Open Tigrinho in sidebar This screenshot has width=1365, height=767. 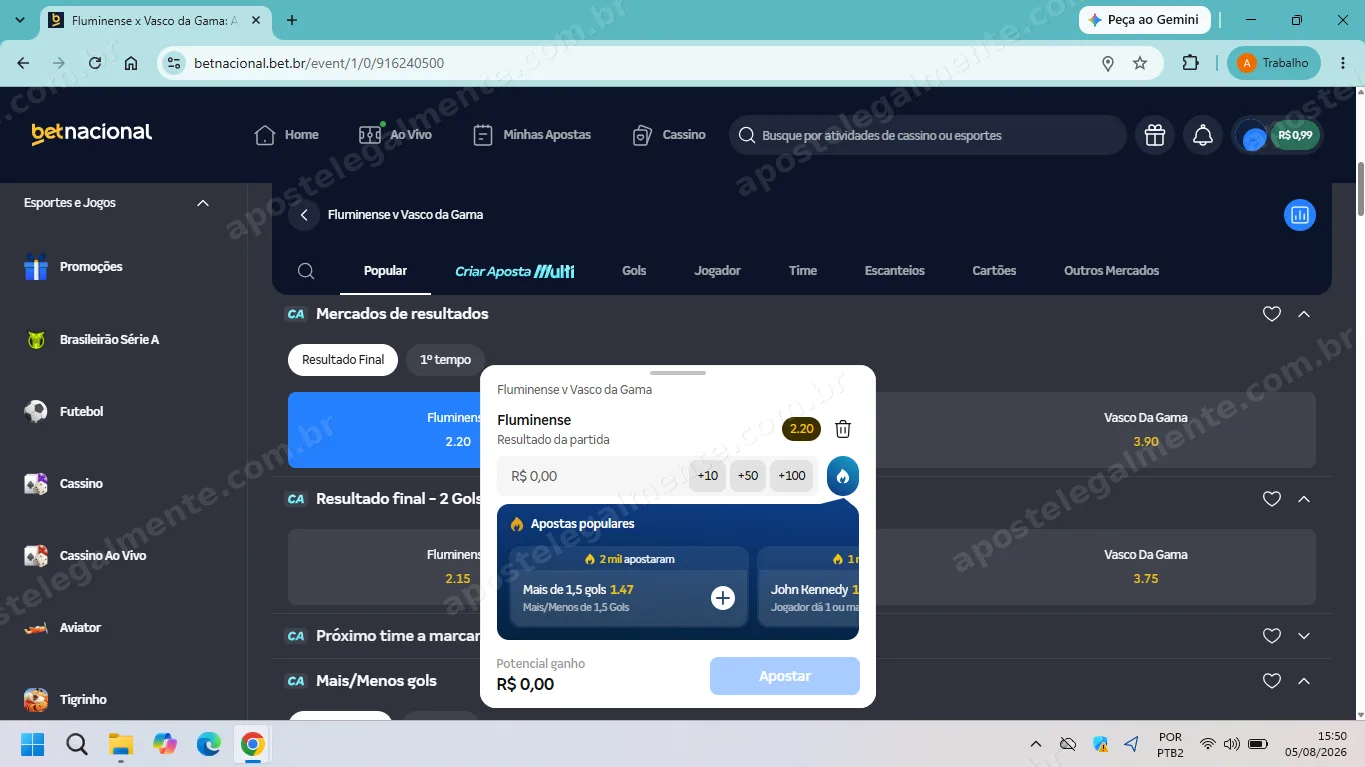(65, 700)
